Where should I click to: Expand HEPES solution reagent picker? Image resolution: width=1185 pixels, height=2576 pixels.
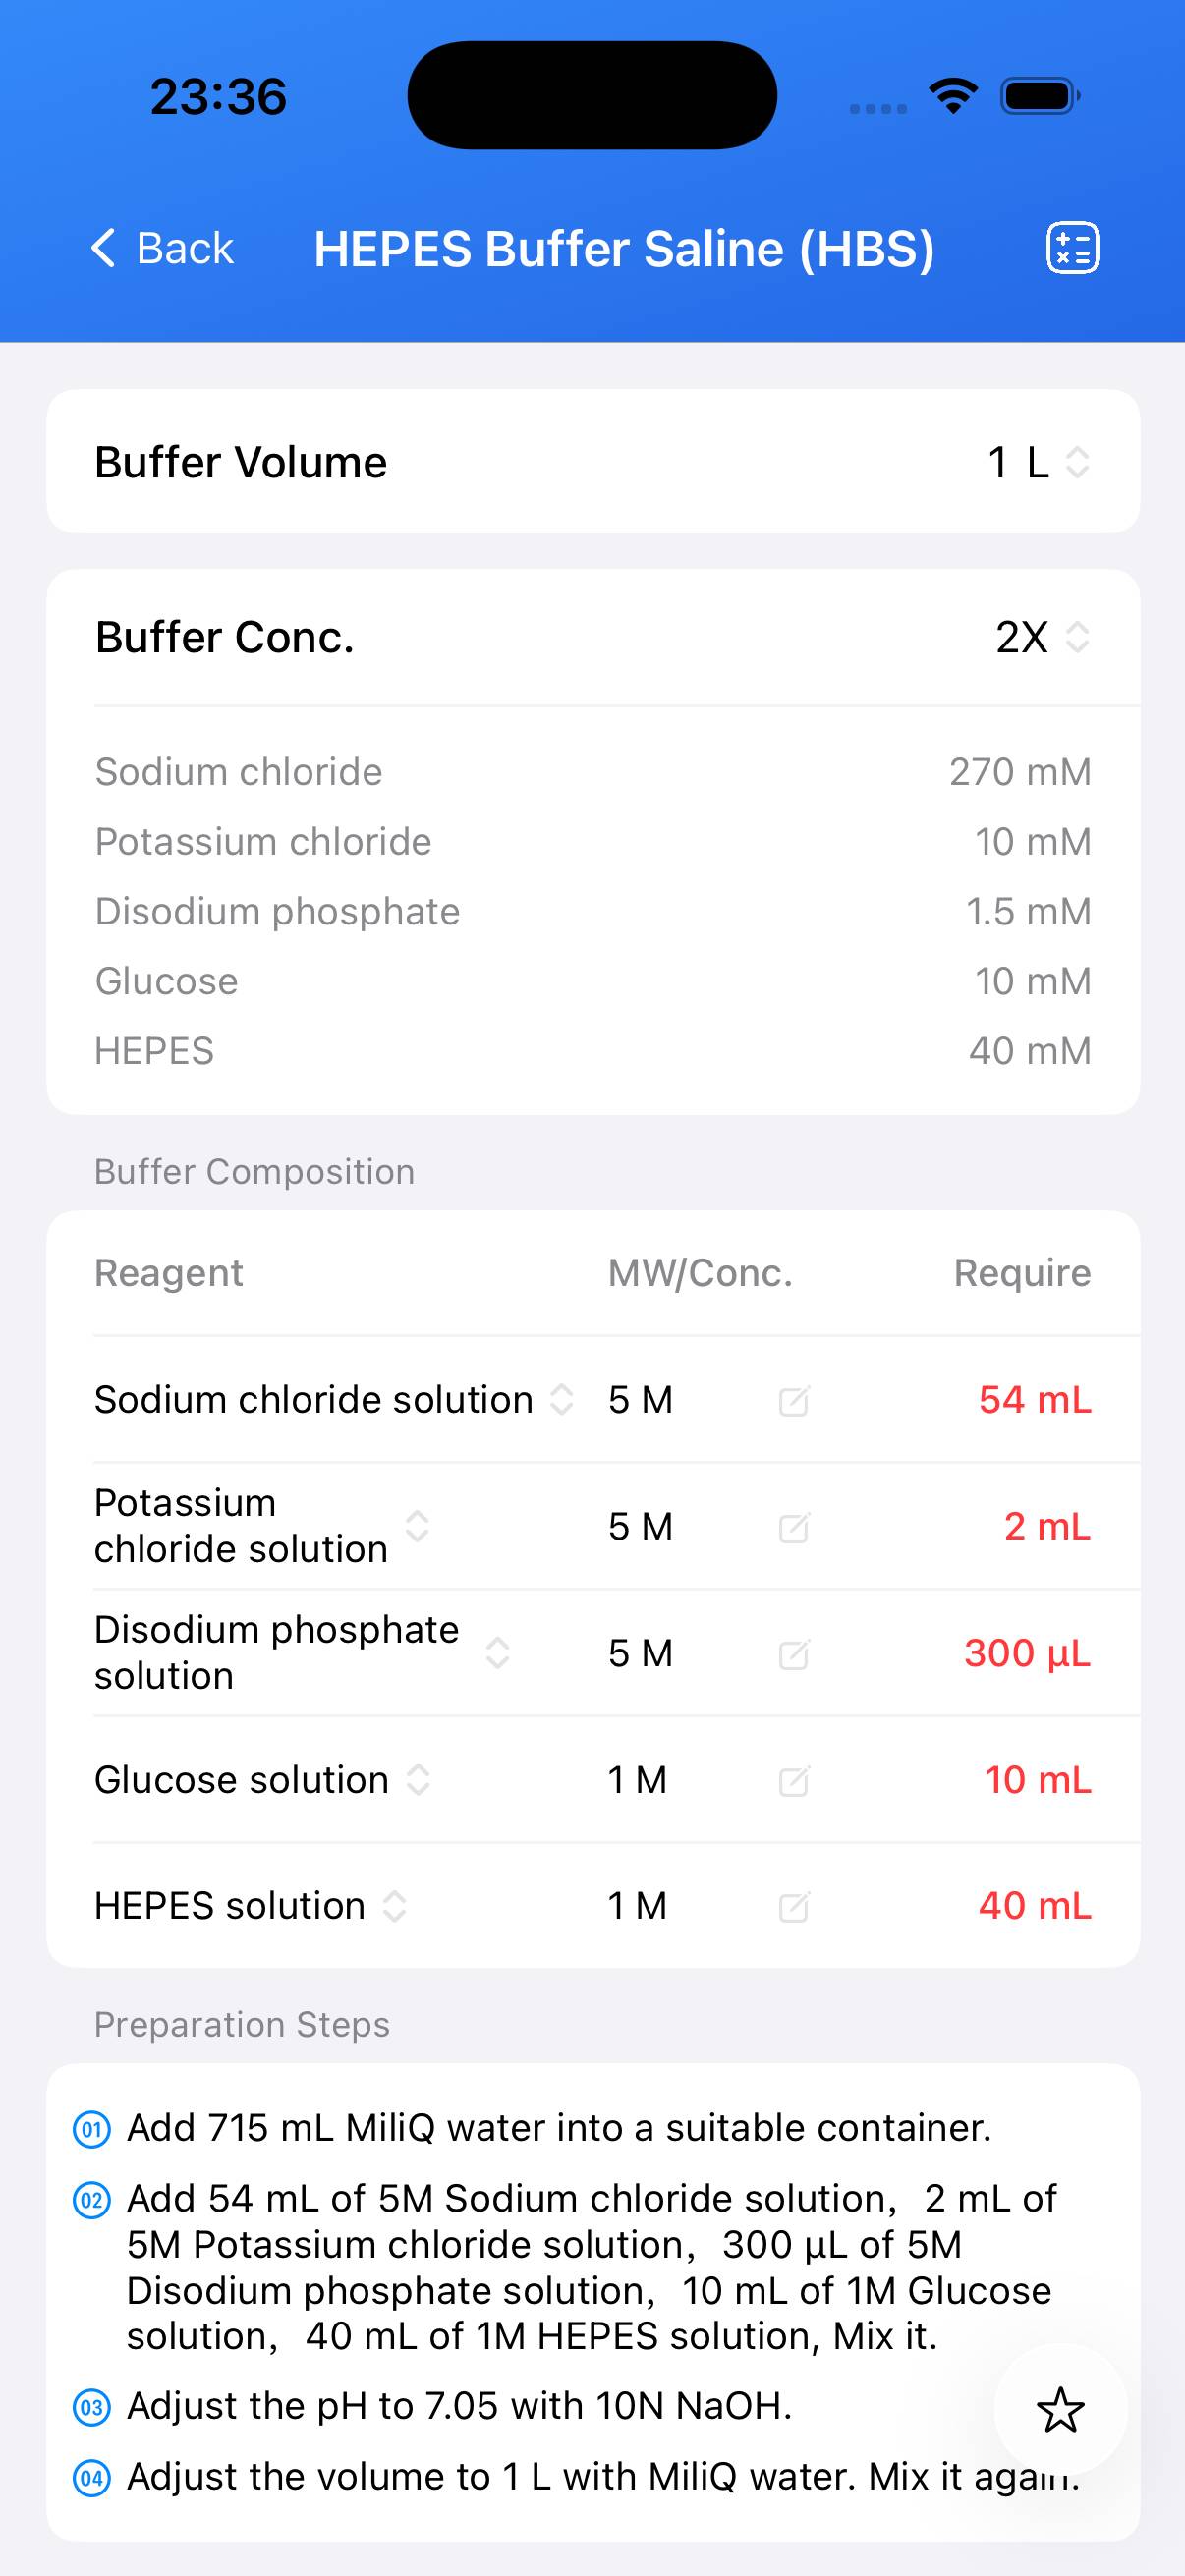coord(395,1906)
